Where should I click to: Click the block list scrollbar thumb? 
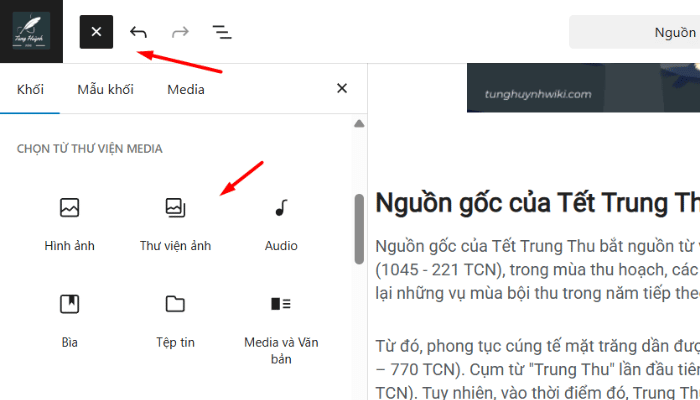pos(359,230)
